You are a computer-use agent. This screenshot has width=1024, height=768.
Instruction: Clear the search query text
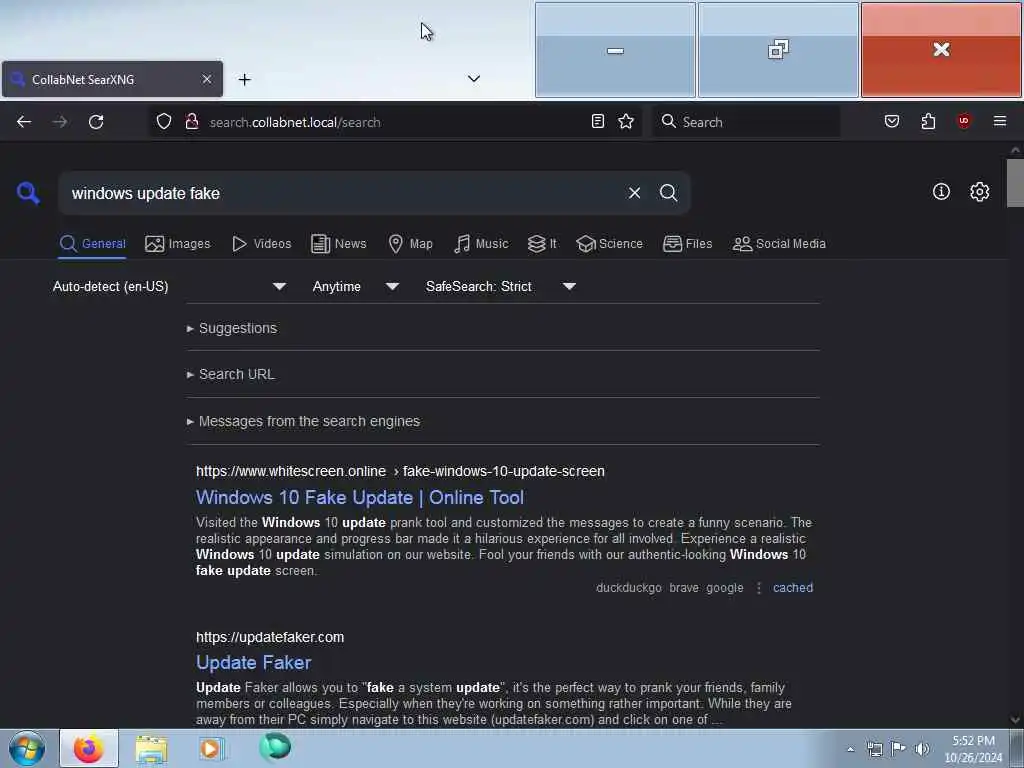click(634, 193)
